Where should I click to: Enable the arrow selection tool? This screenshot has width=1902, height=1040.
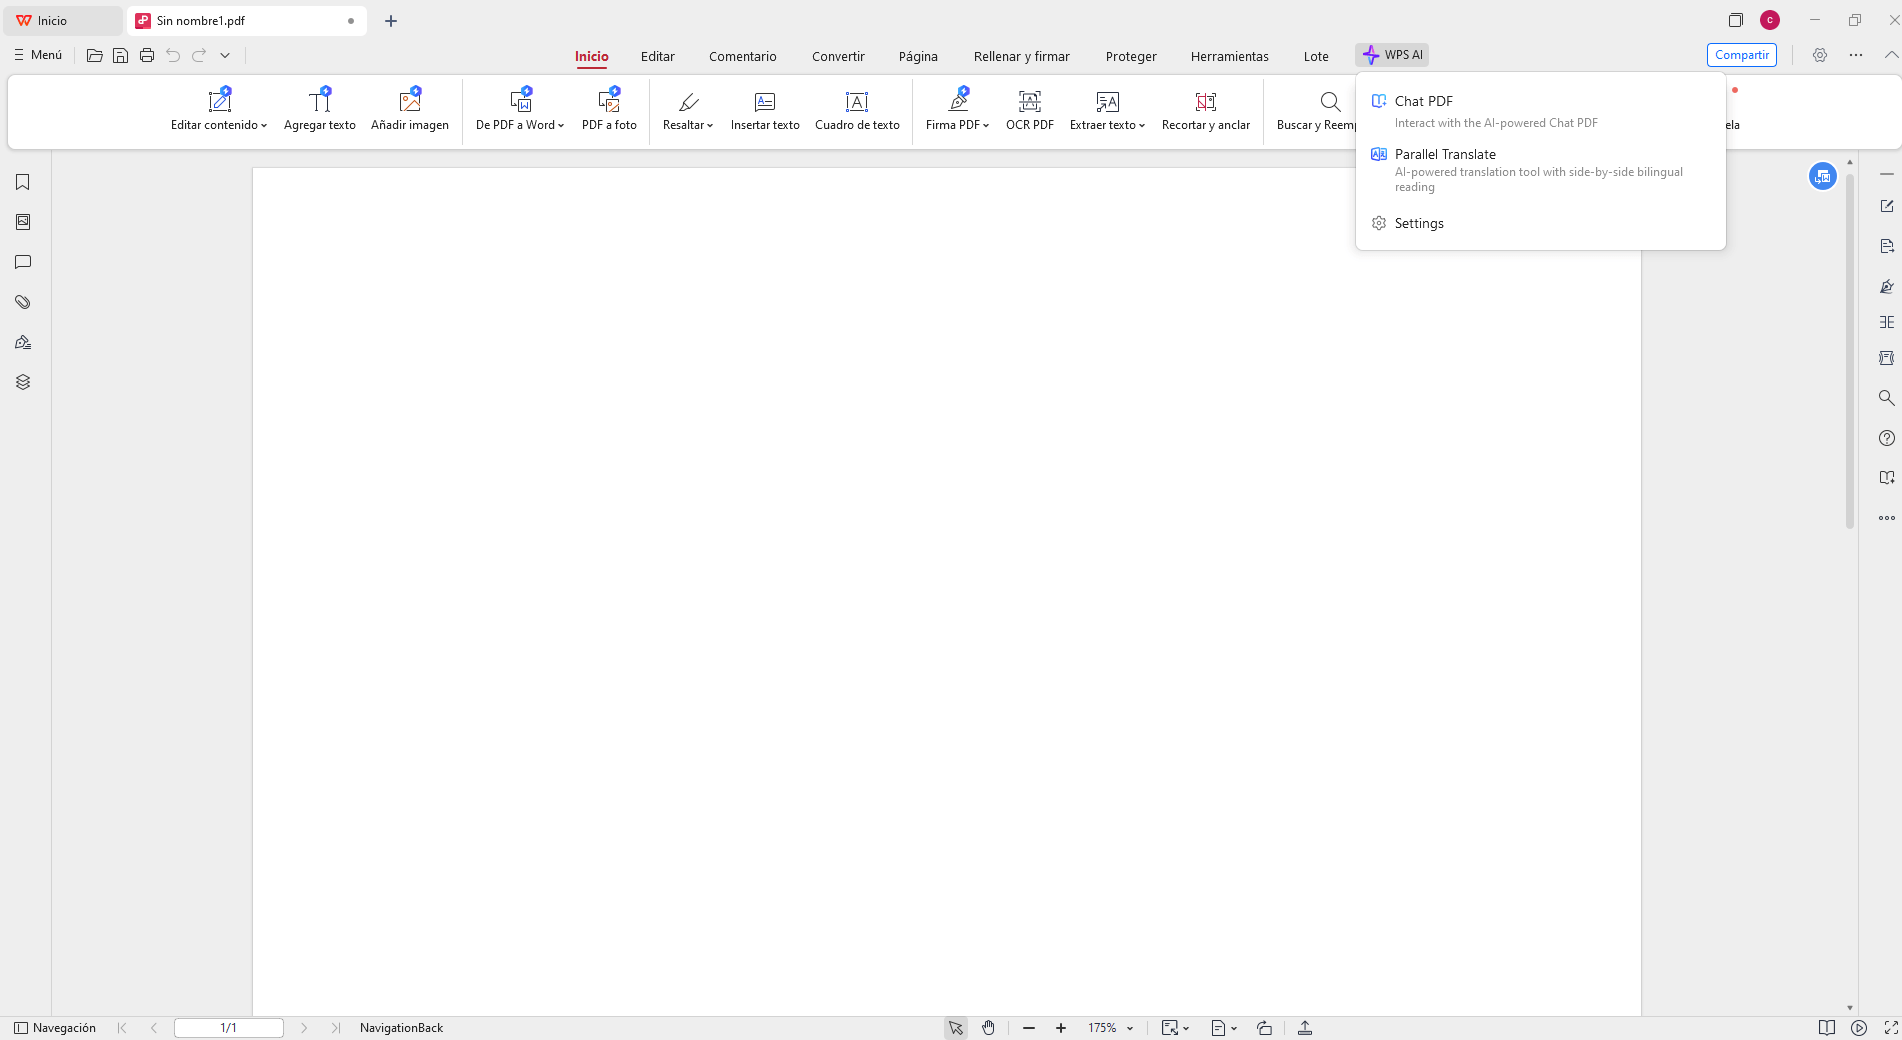point(955,1028)
